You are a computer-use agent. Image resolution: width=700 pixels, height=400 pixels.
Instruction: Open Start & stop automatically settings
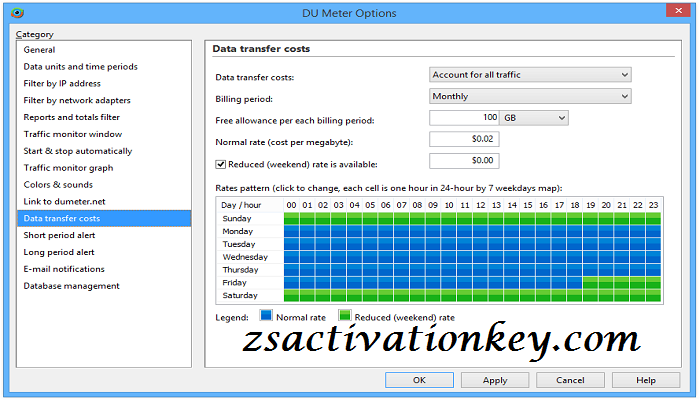click(104, 151)
